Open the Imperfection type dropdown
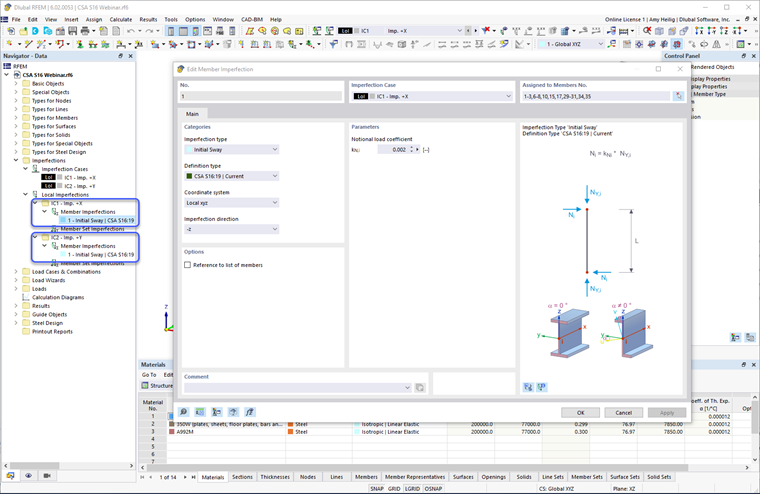 (x=232, y=150)
